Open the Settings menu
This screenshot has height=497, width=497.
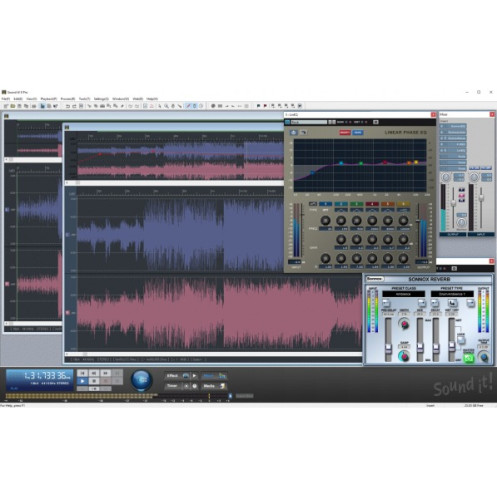pos(101,99)
